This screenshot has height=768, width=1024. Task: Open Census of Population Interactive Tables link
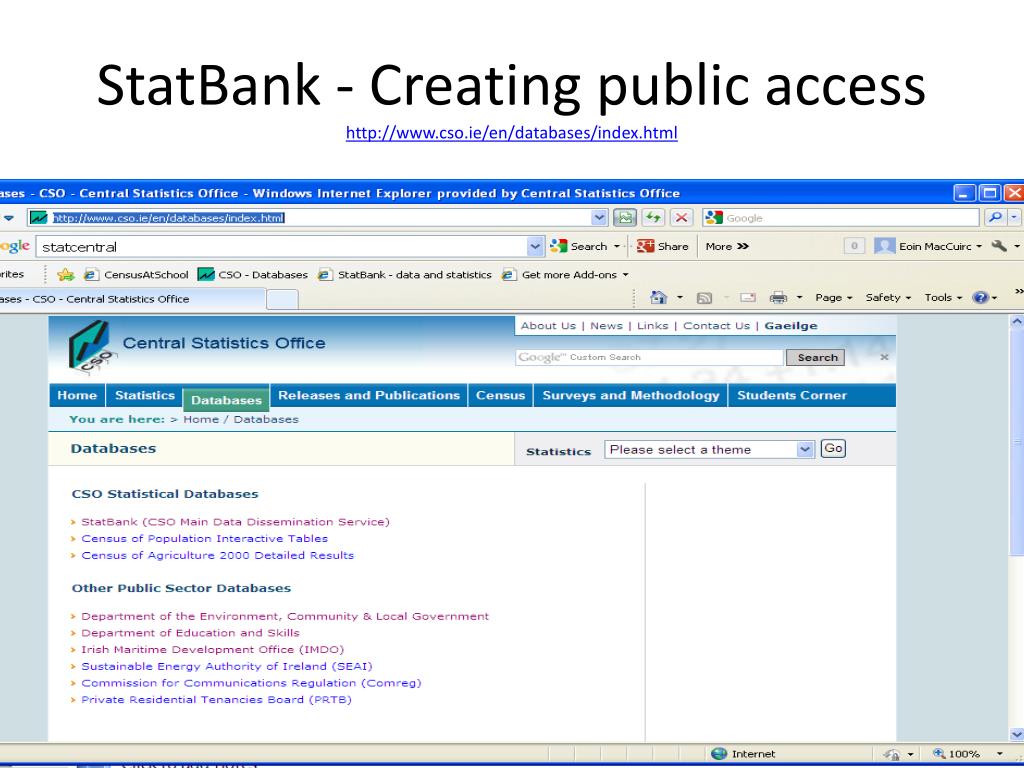(x=204, y=539)
